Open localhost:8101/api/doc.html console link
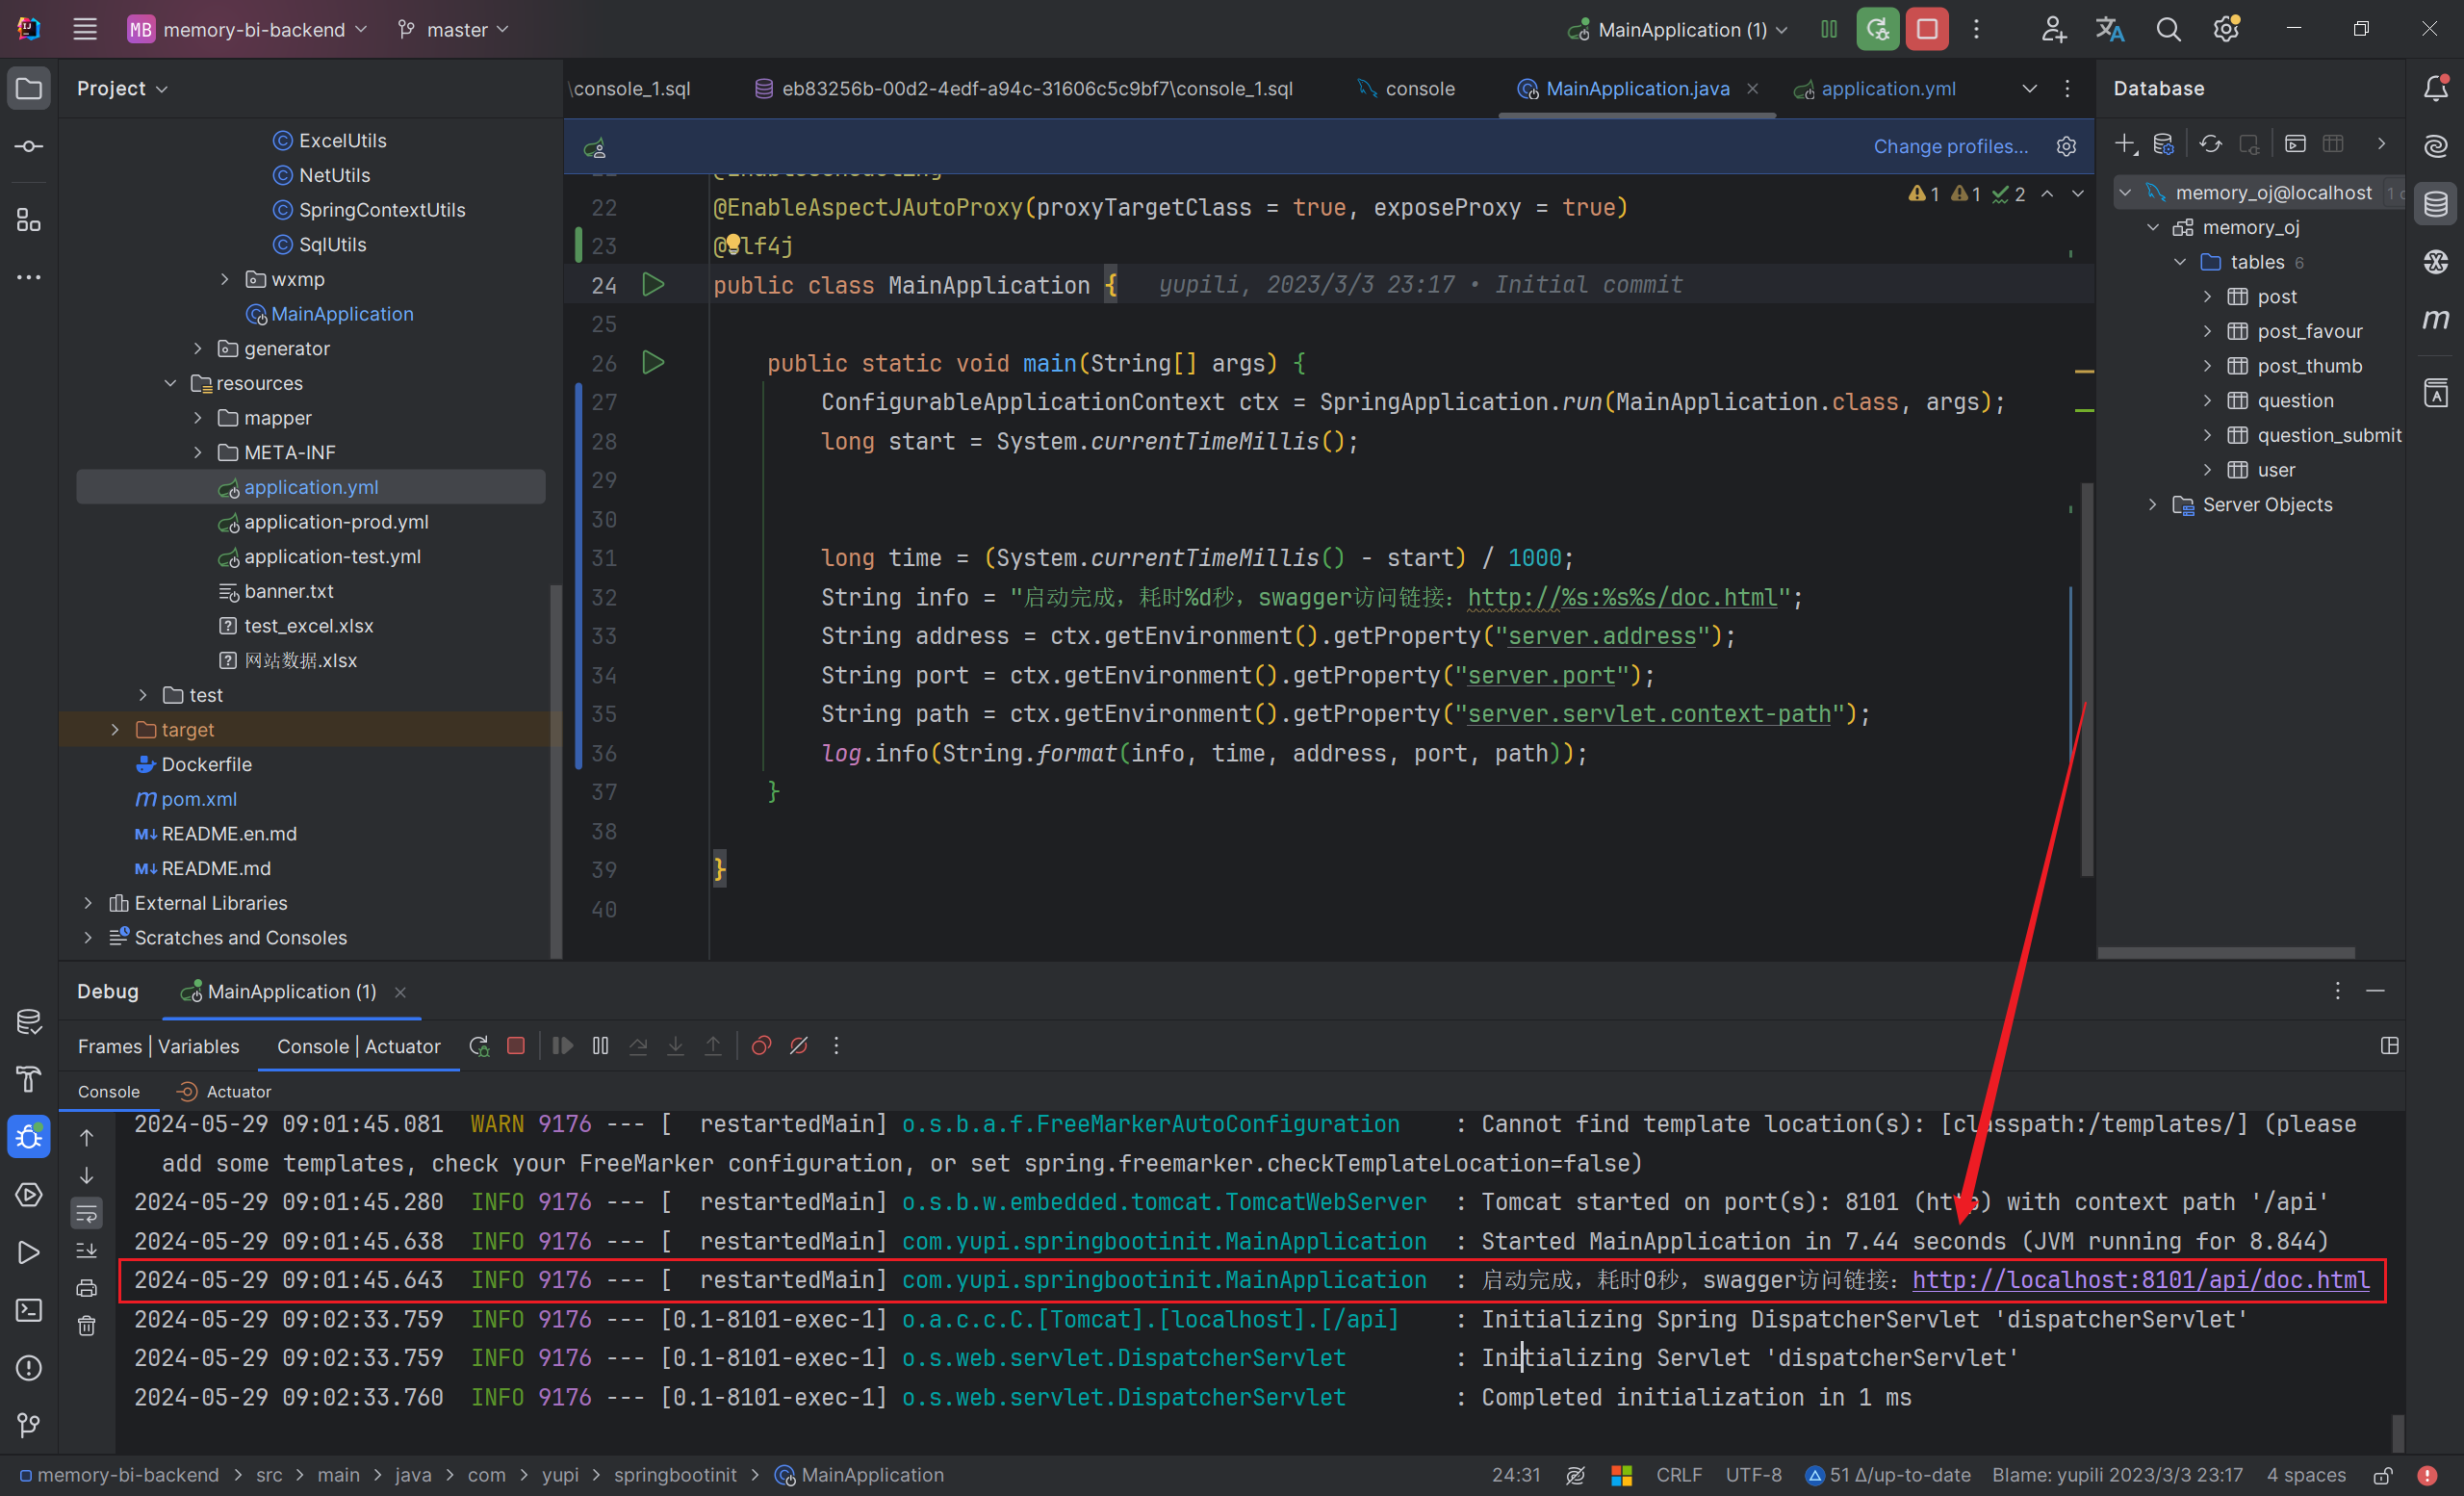This screenshot has height=1496, width=2464. [x=2141, y=1280]
